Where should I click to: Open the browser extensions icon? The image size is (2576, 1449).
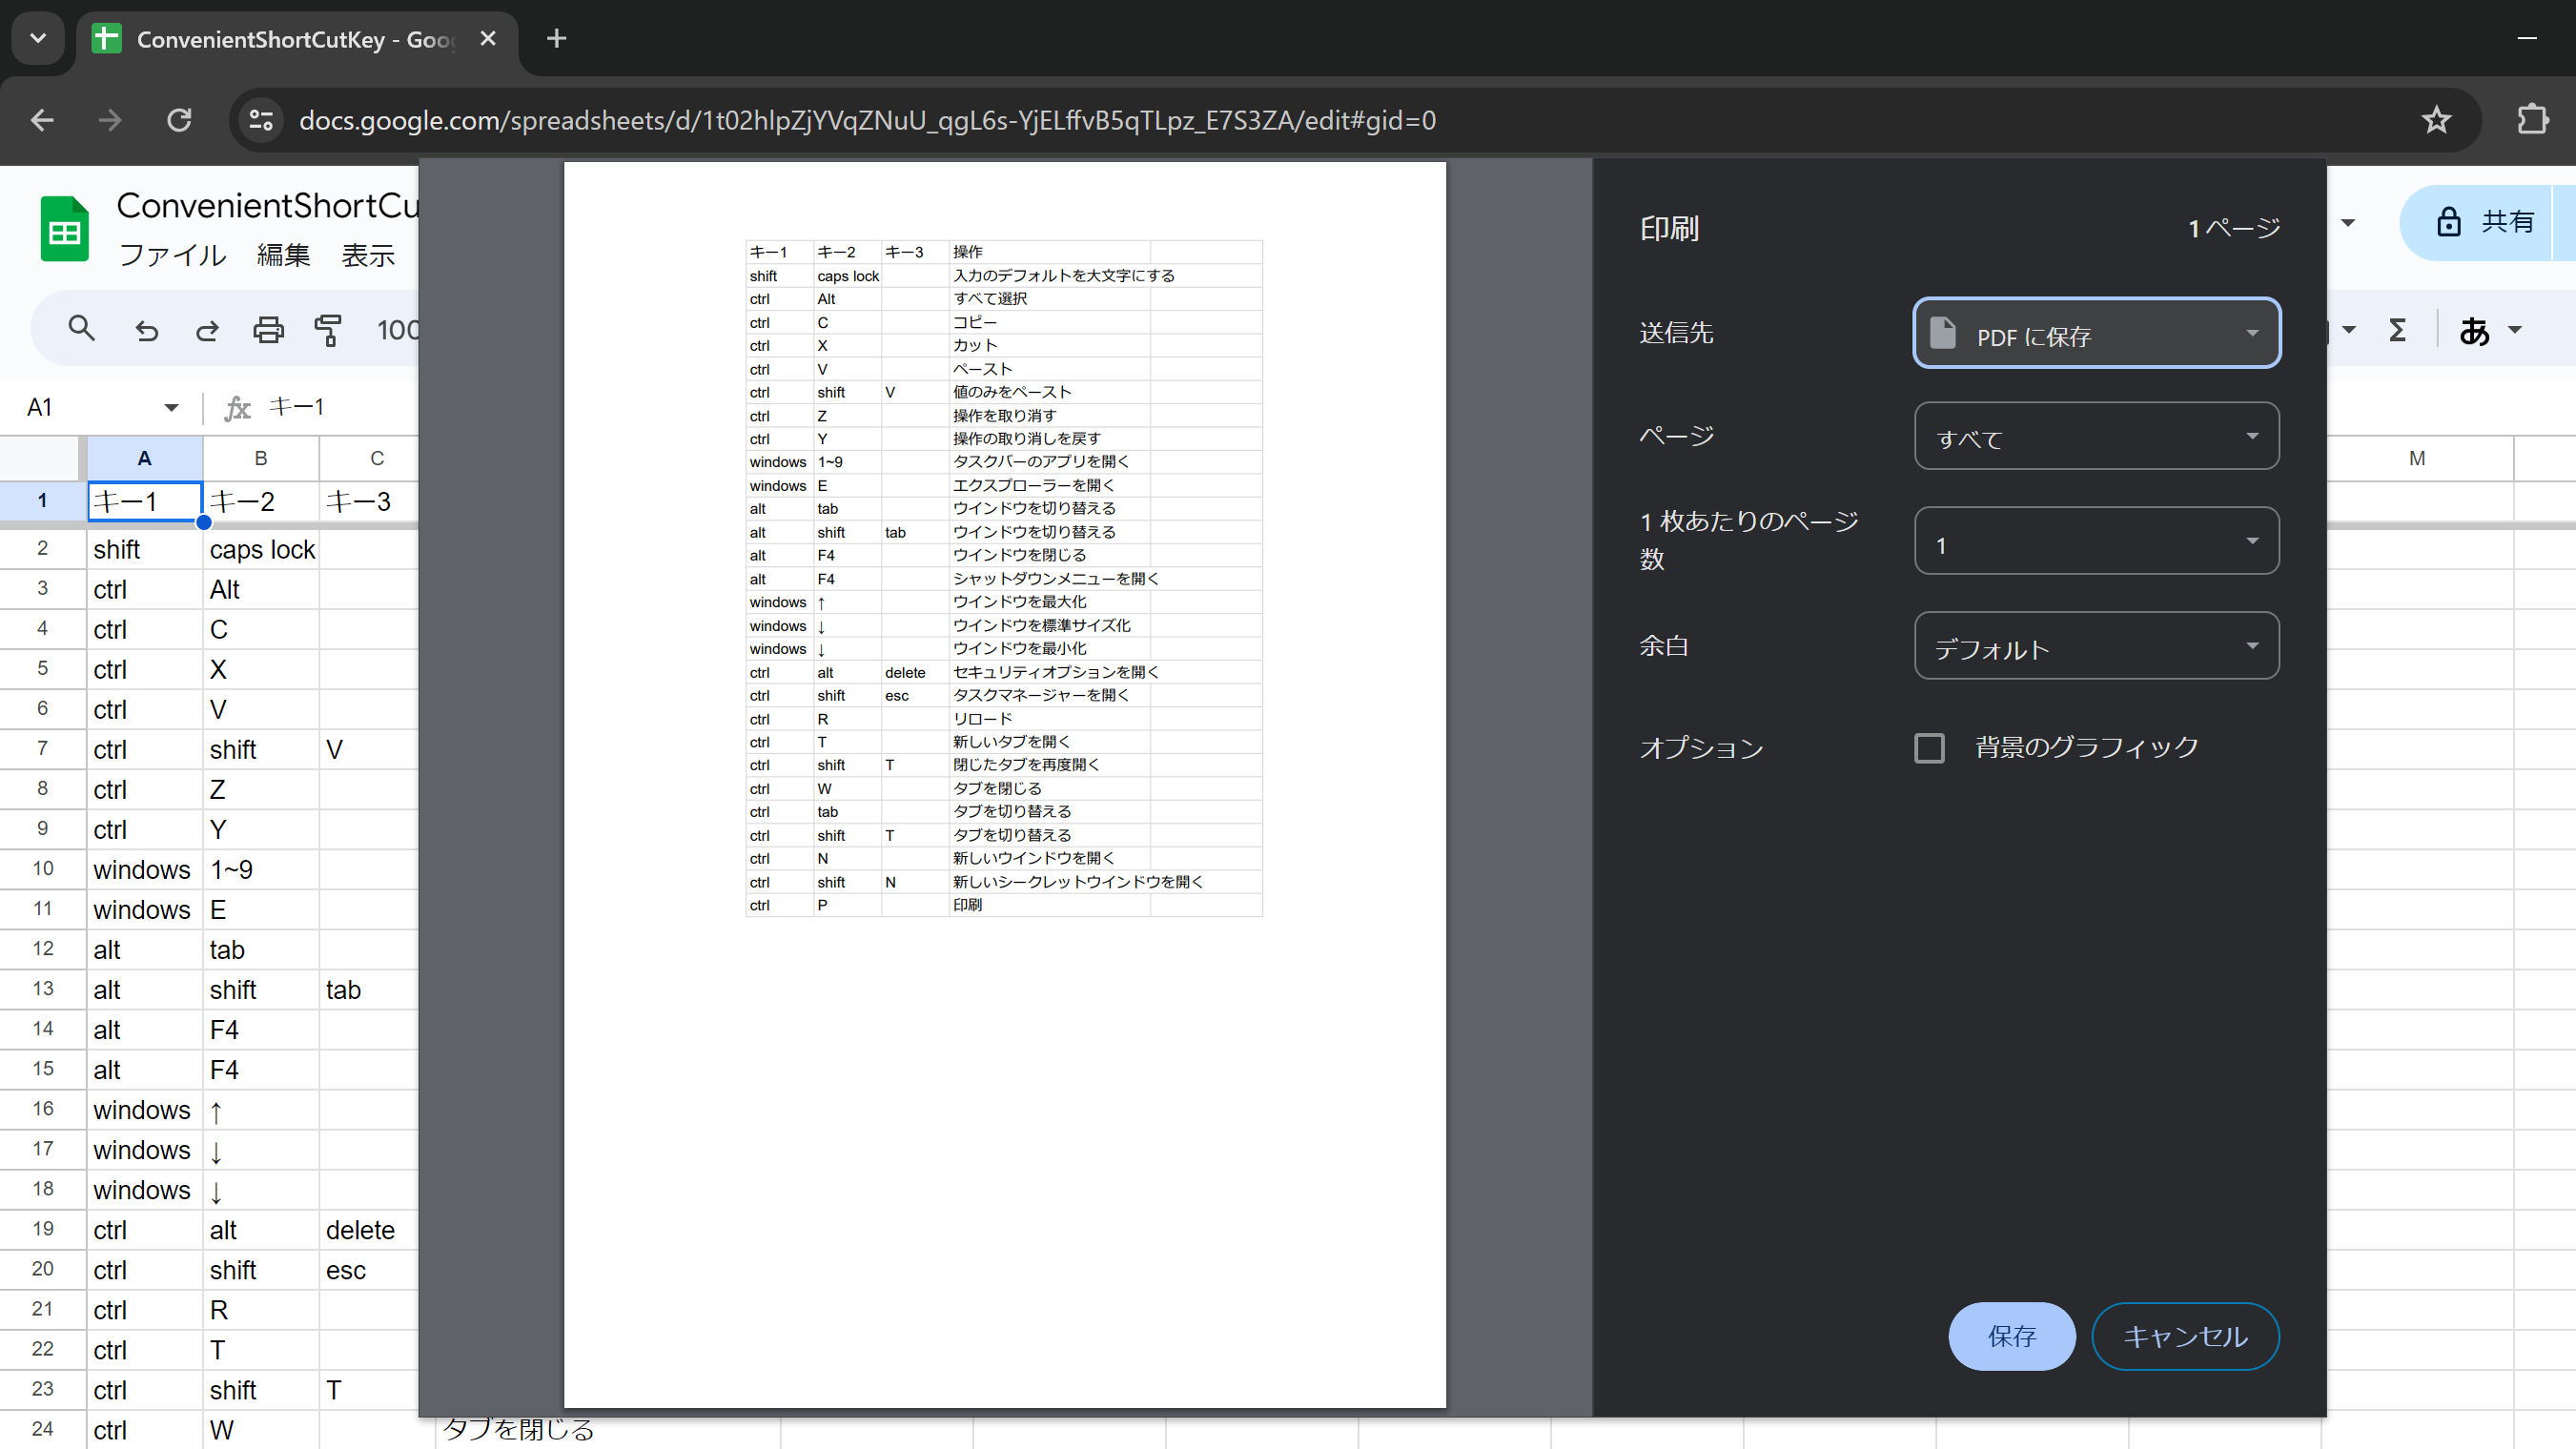[2533, 120]
